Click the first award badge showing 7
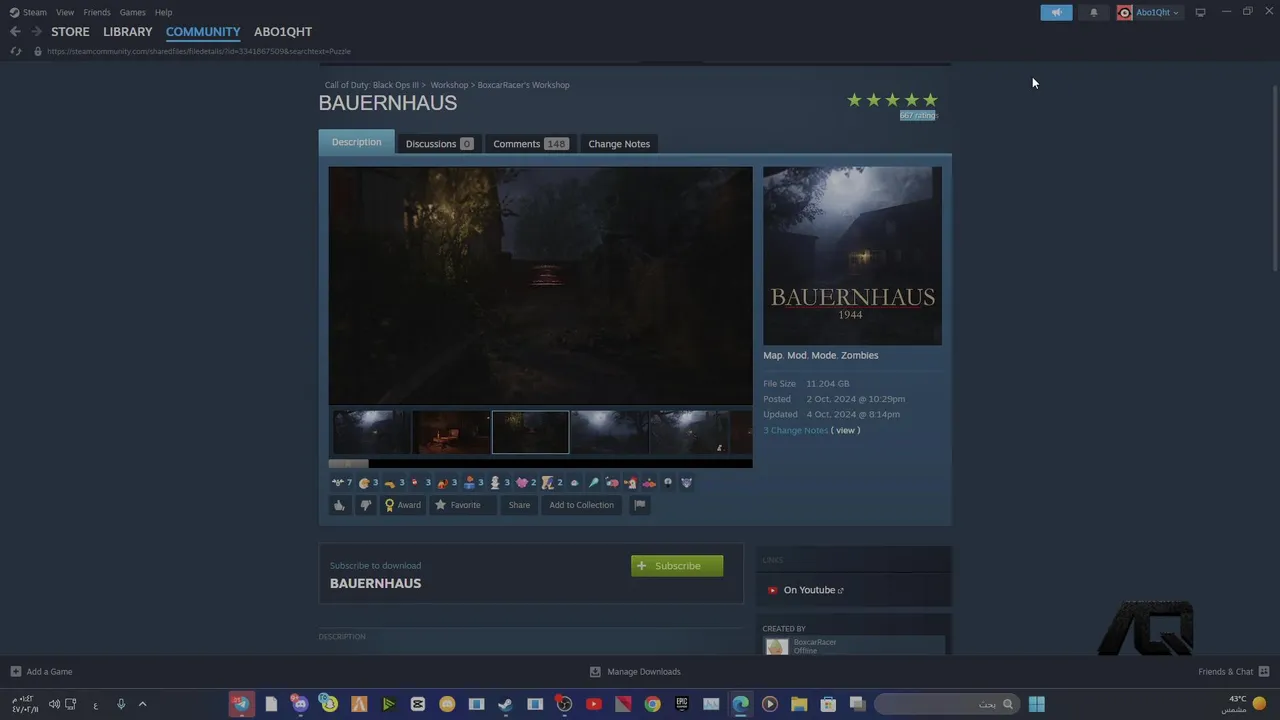 342,483
